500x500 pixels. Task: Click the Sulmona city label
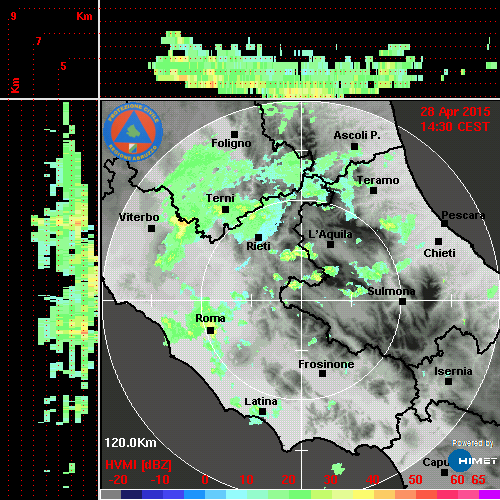click(391, 291)
